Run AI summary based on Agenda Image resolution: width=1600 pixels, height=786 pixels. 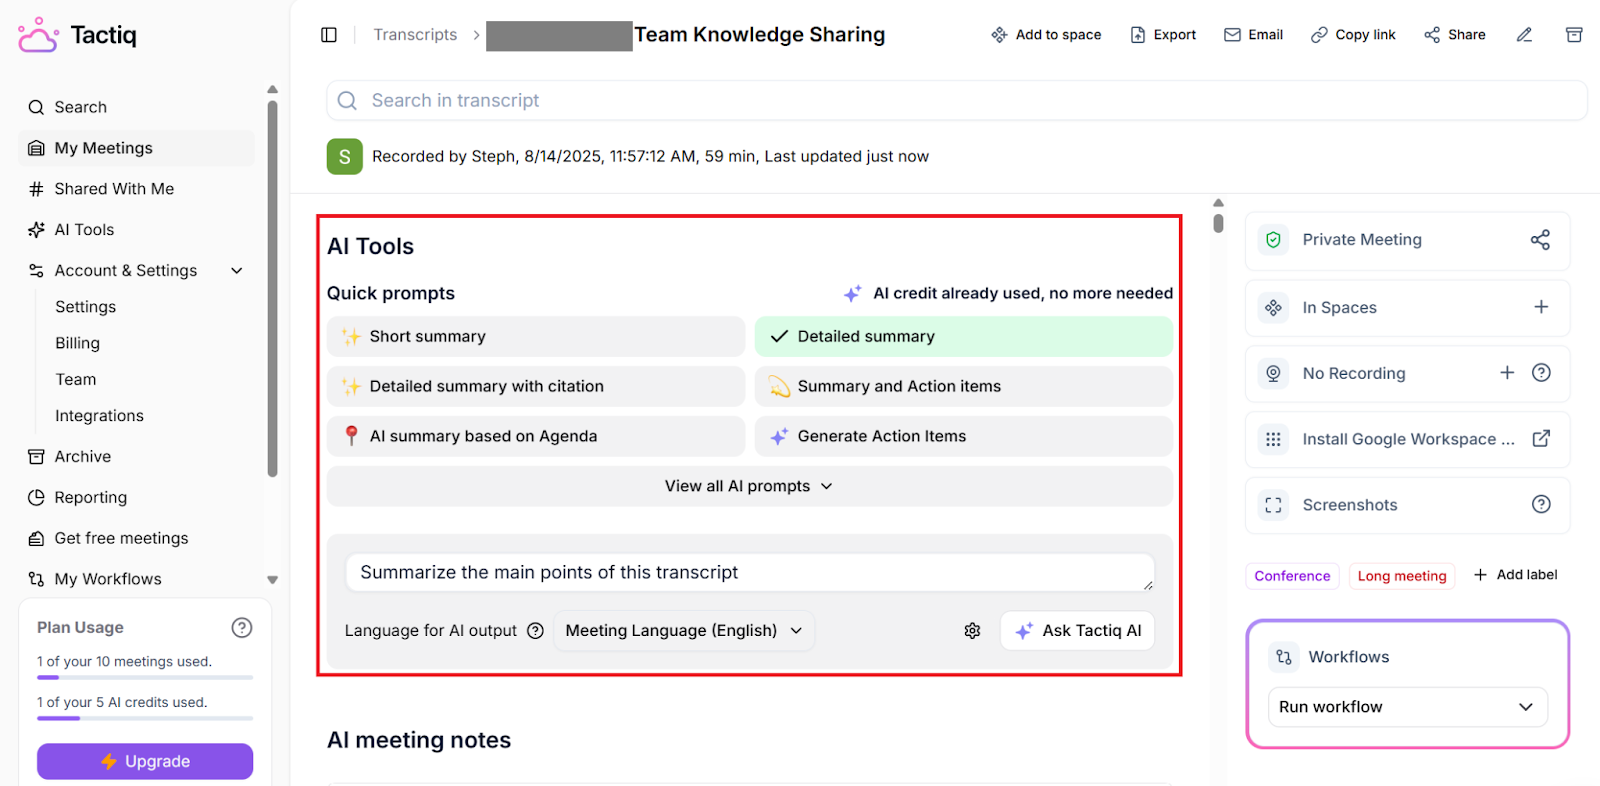pyautogui.click(x=536, y=437)
